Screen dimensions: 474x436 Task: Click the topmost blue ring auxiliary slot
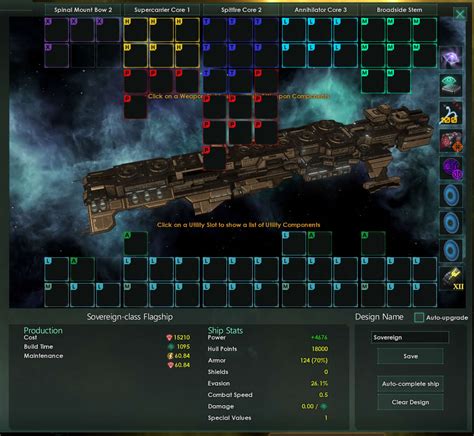(x=451, y=195)
